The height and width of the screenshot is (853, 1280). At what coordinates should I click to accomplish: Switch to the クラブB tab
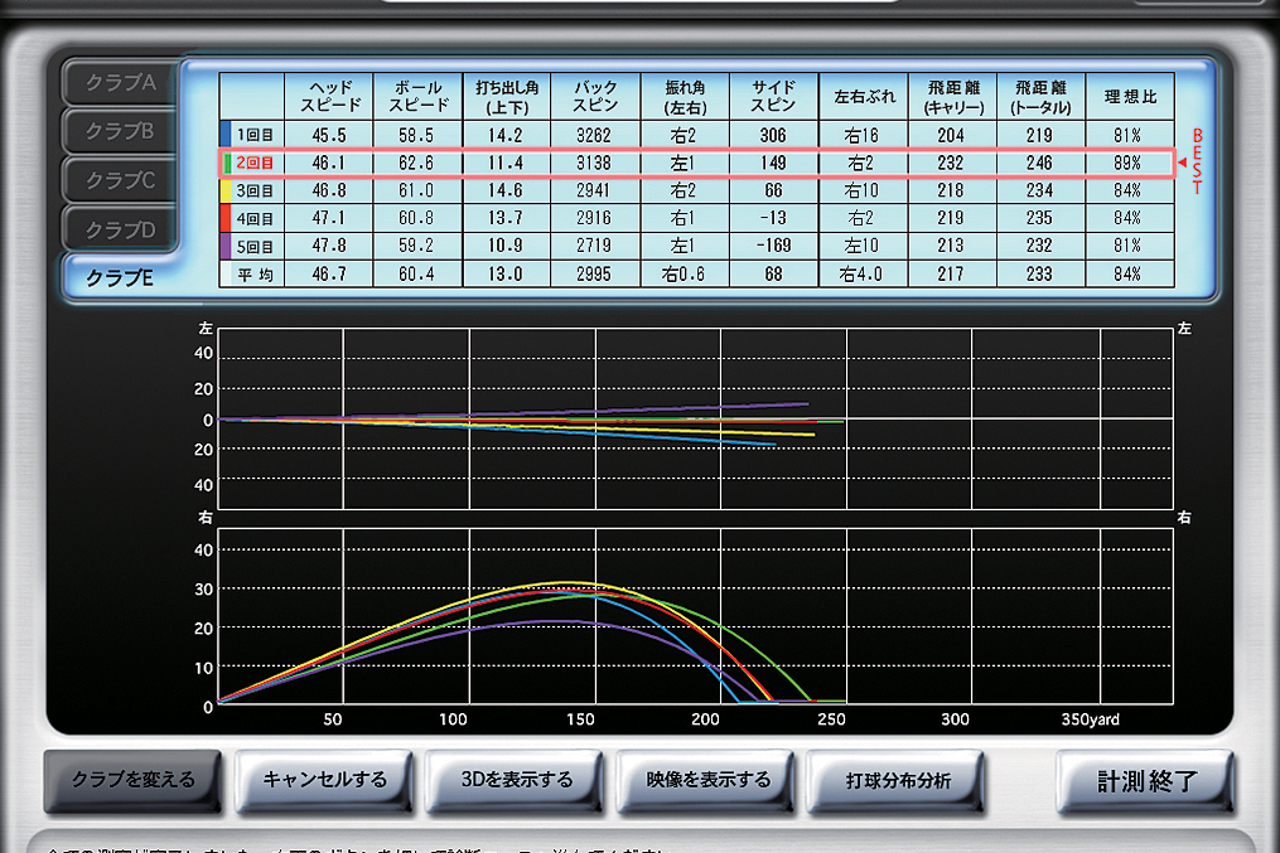(x=119, y=131)
